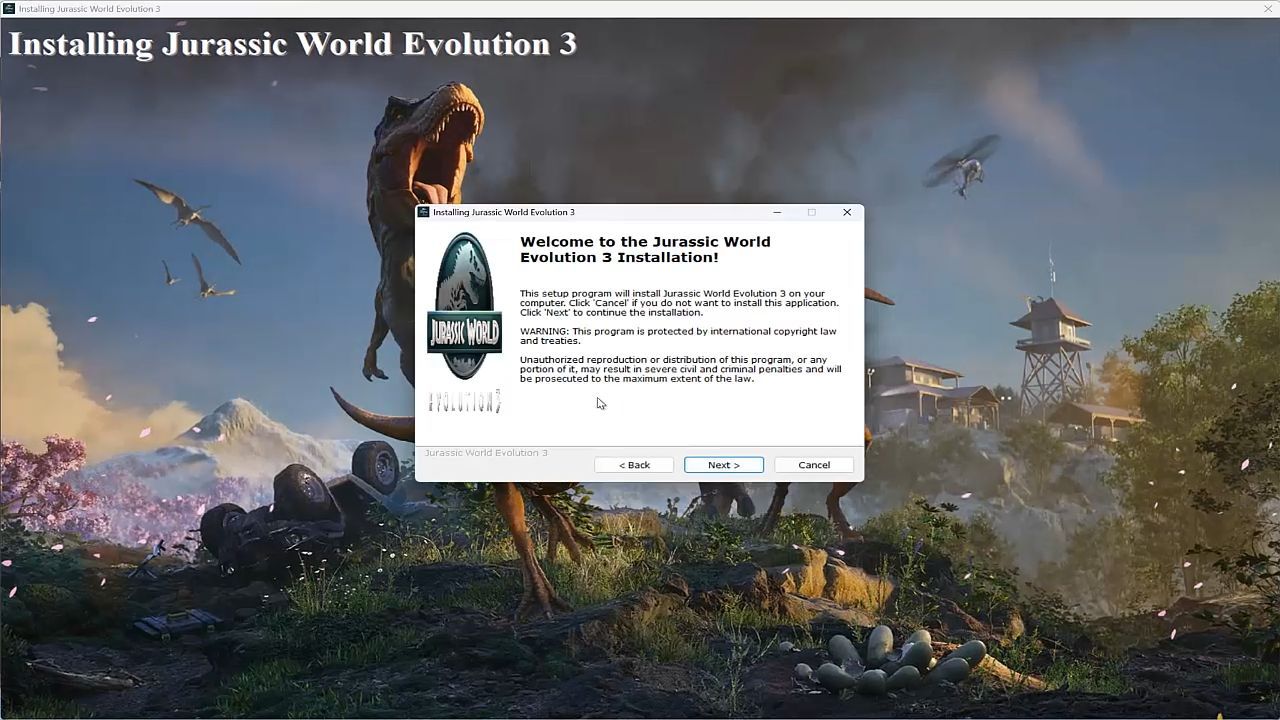Viewport: 1280px width, 720px height.
Task: Click the Jurassic World logo in the dialog
Action: [464, 307]
